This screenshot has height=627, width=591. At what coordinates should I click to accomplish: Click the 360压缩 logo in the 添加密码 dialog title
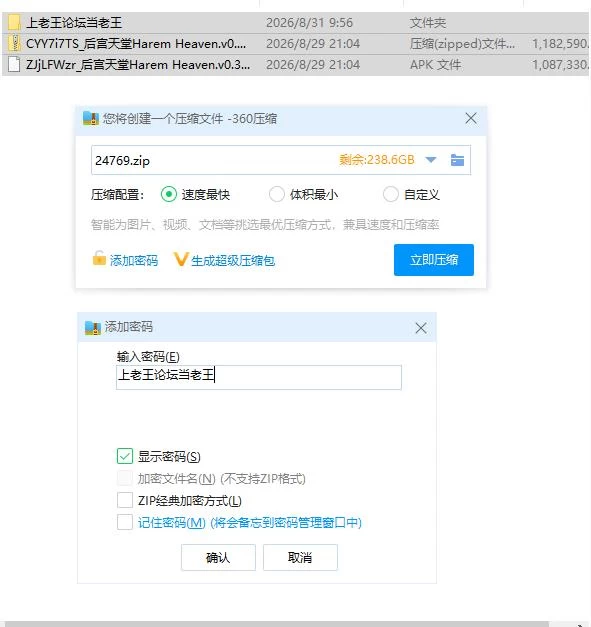pyautogui.click(x=93, y=328)
